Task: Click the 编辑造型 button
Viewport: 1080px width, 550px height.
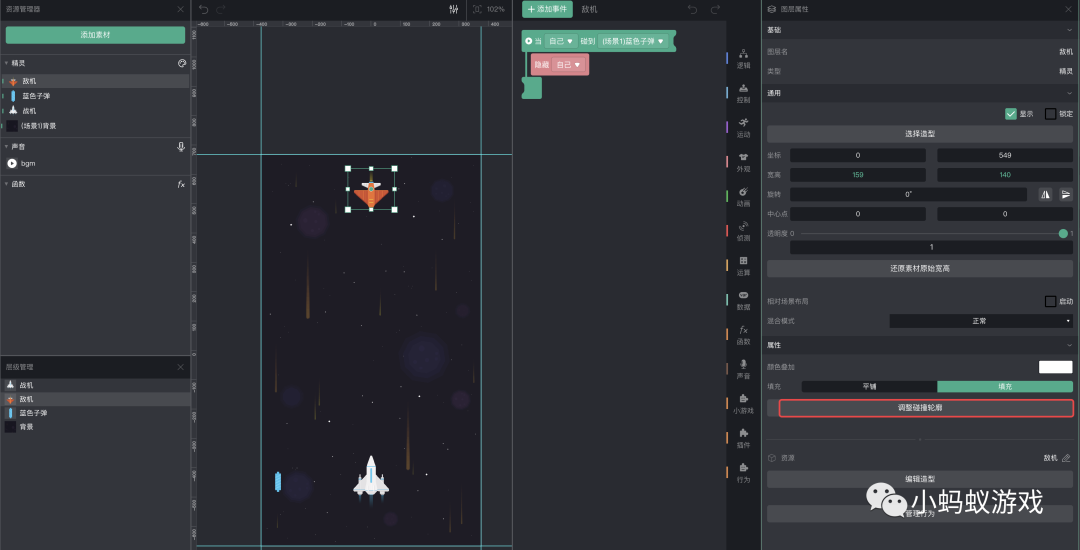Action: 920,479
